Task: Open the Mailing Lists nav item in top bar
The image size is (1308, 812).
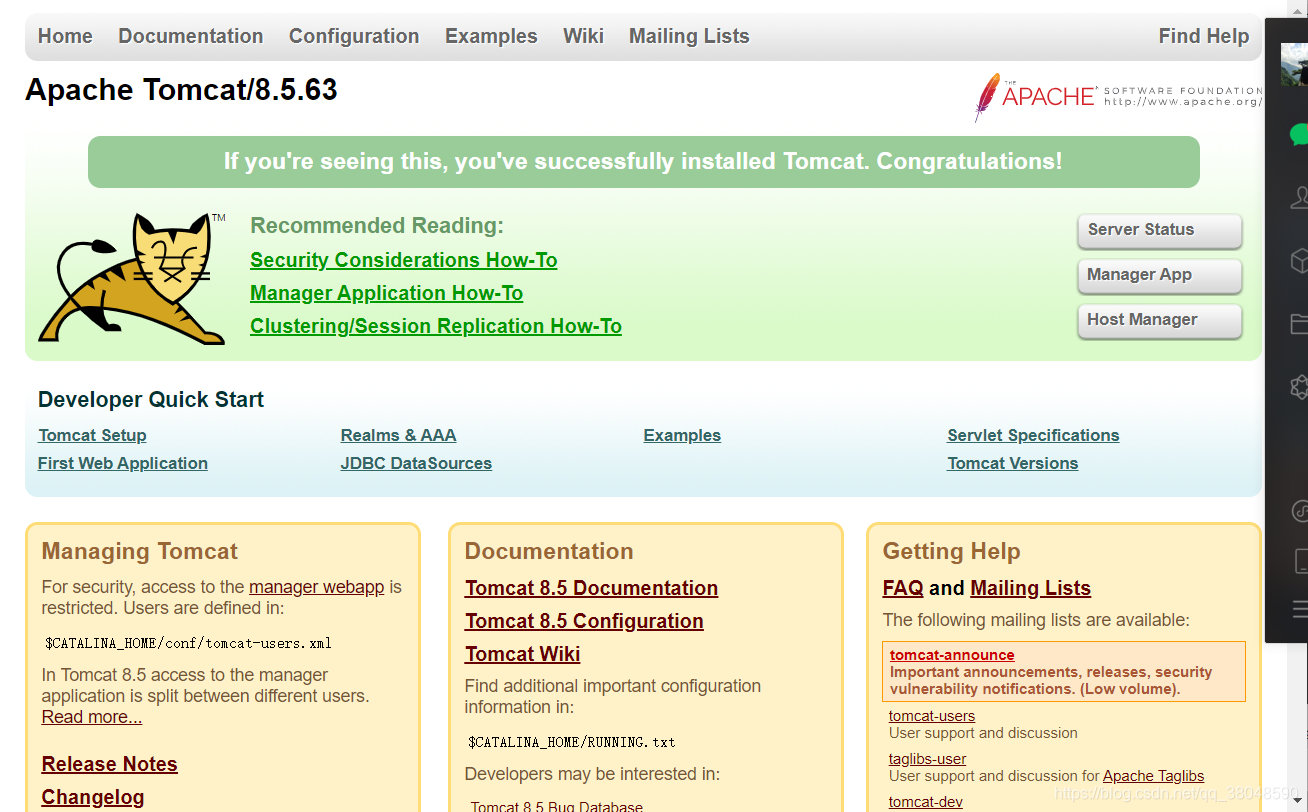Action: [689, 36]
